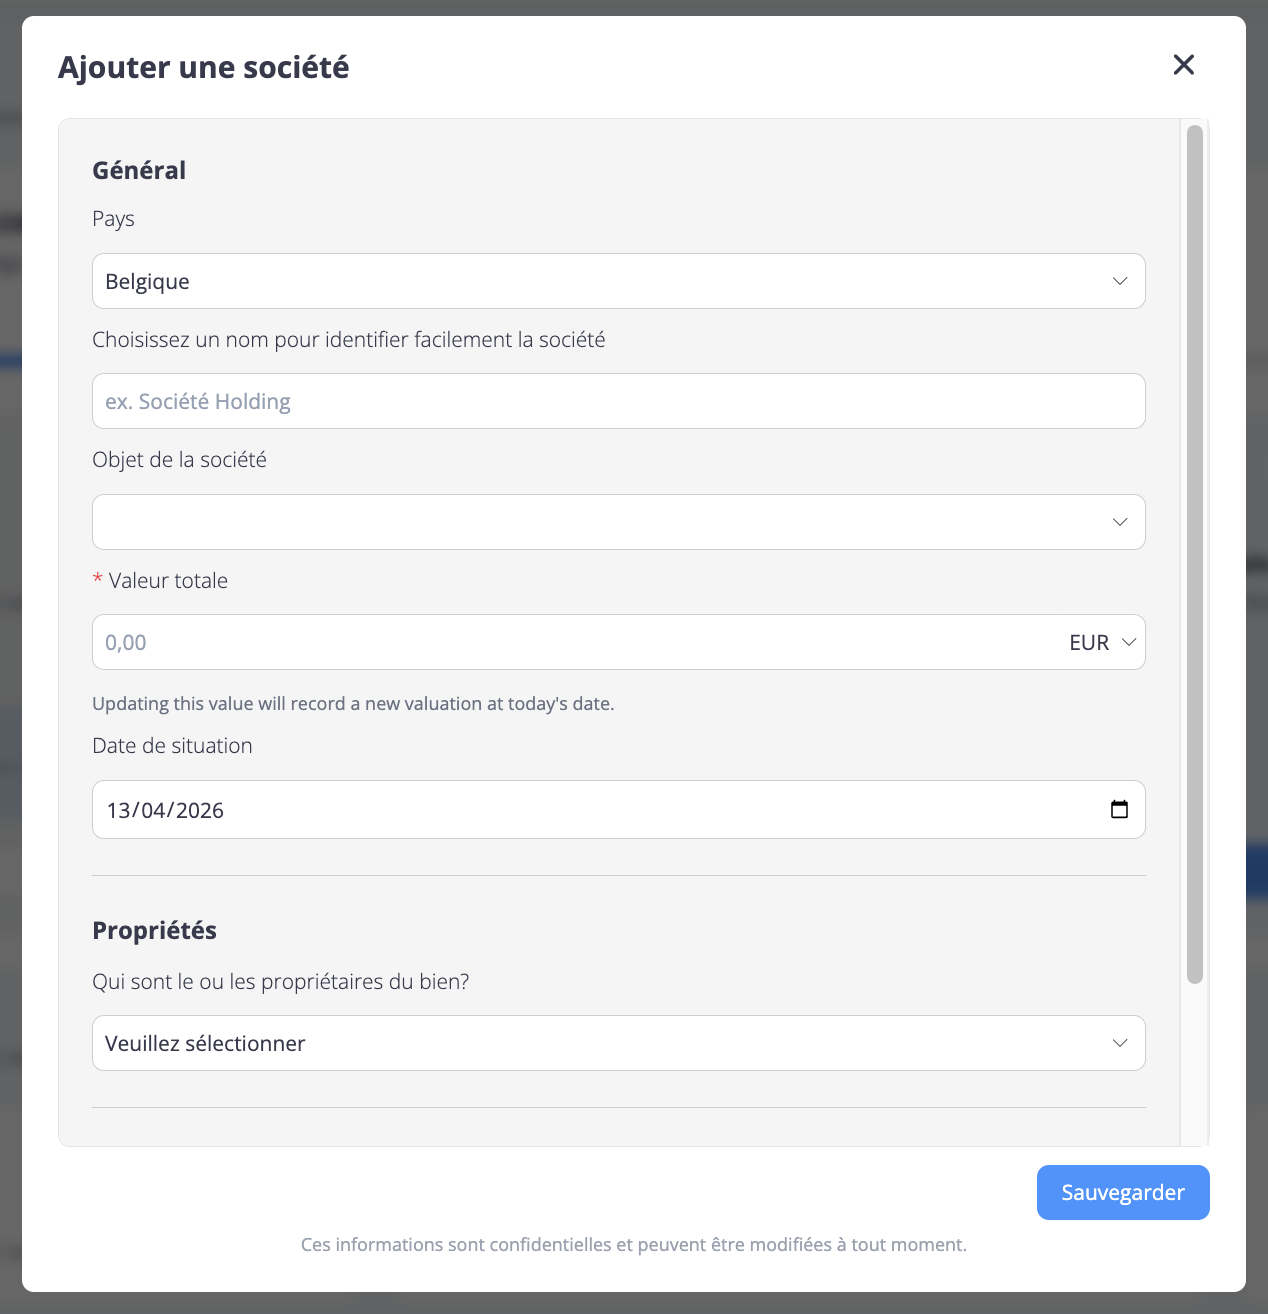The height and width of the screenshot is (1314, 1268).
Task: Click the Date de situation label
Action: click(x=172, y=746)
